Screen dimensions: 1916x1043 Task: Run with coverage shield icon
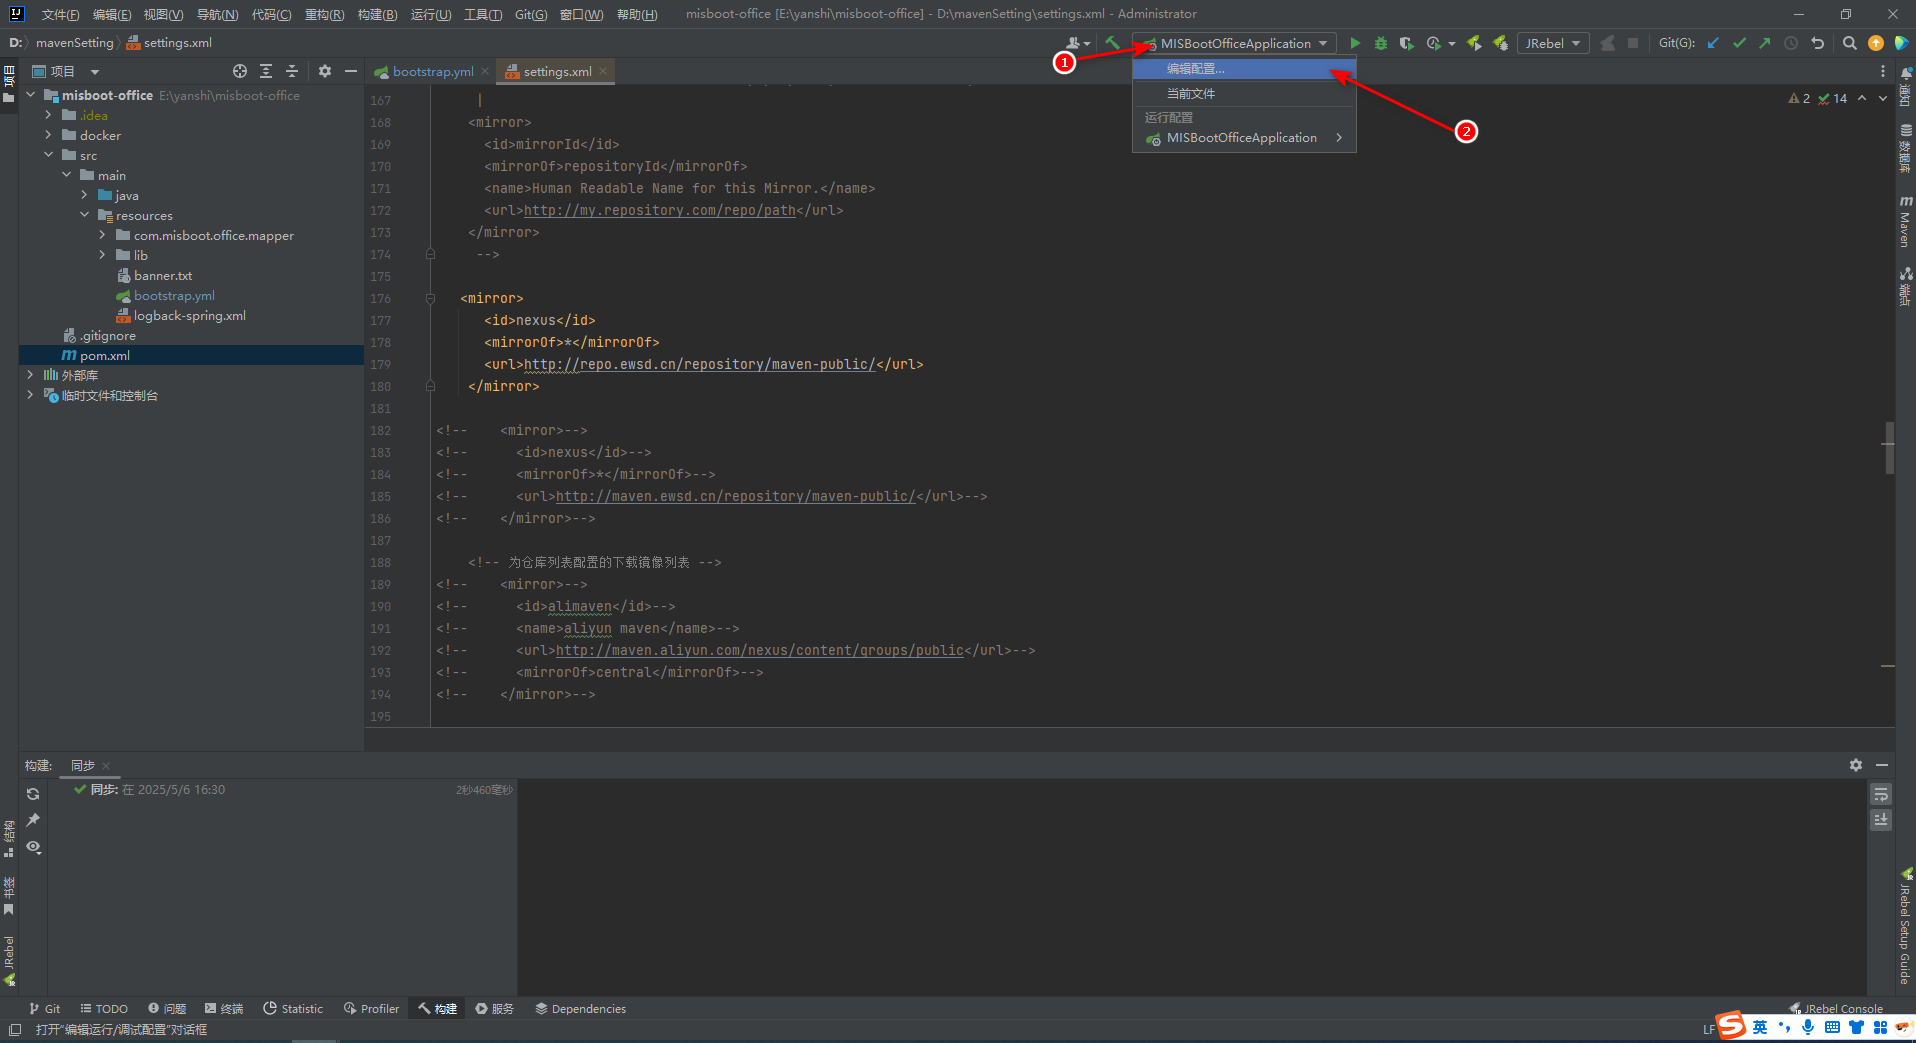pyautogui.click(x=1406, y=43)
